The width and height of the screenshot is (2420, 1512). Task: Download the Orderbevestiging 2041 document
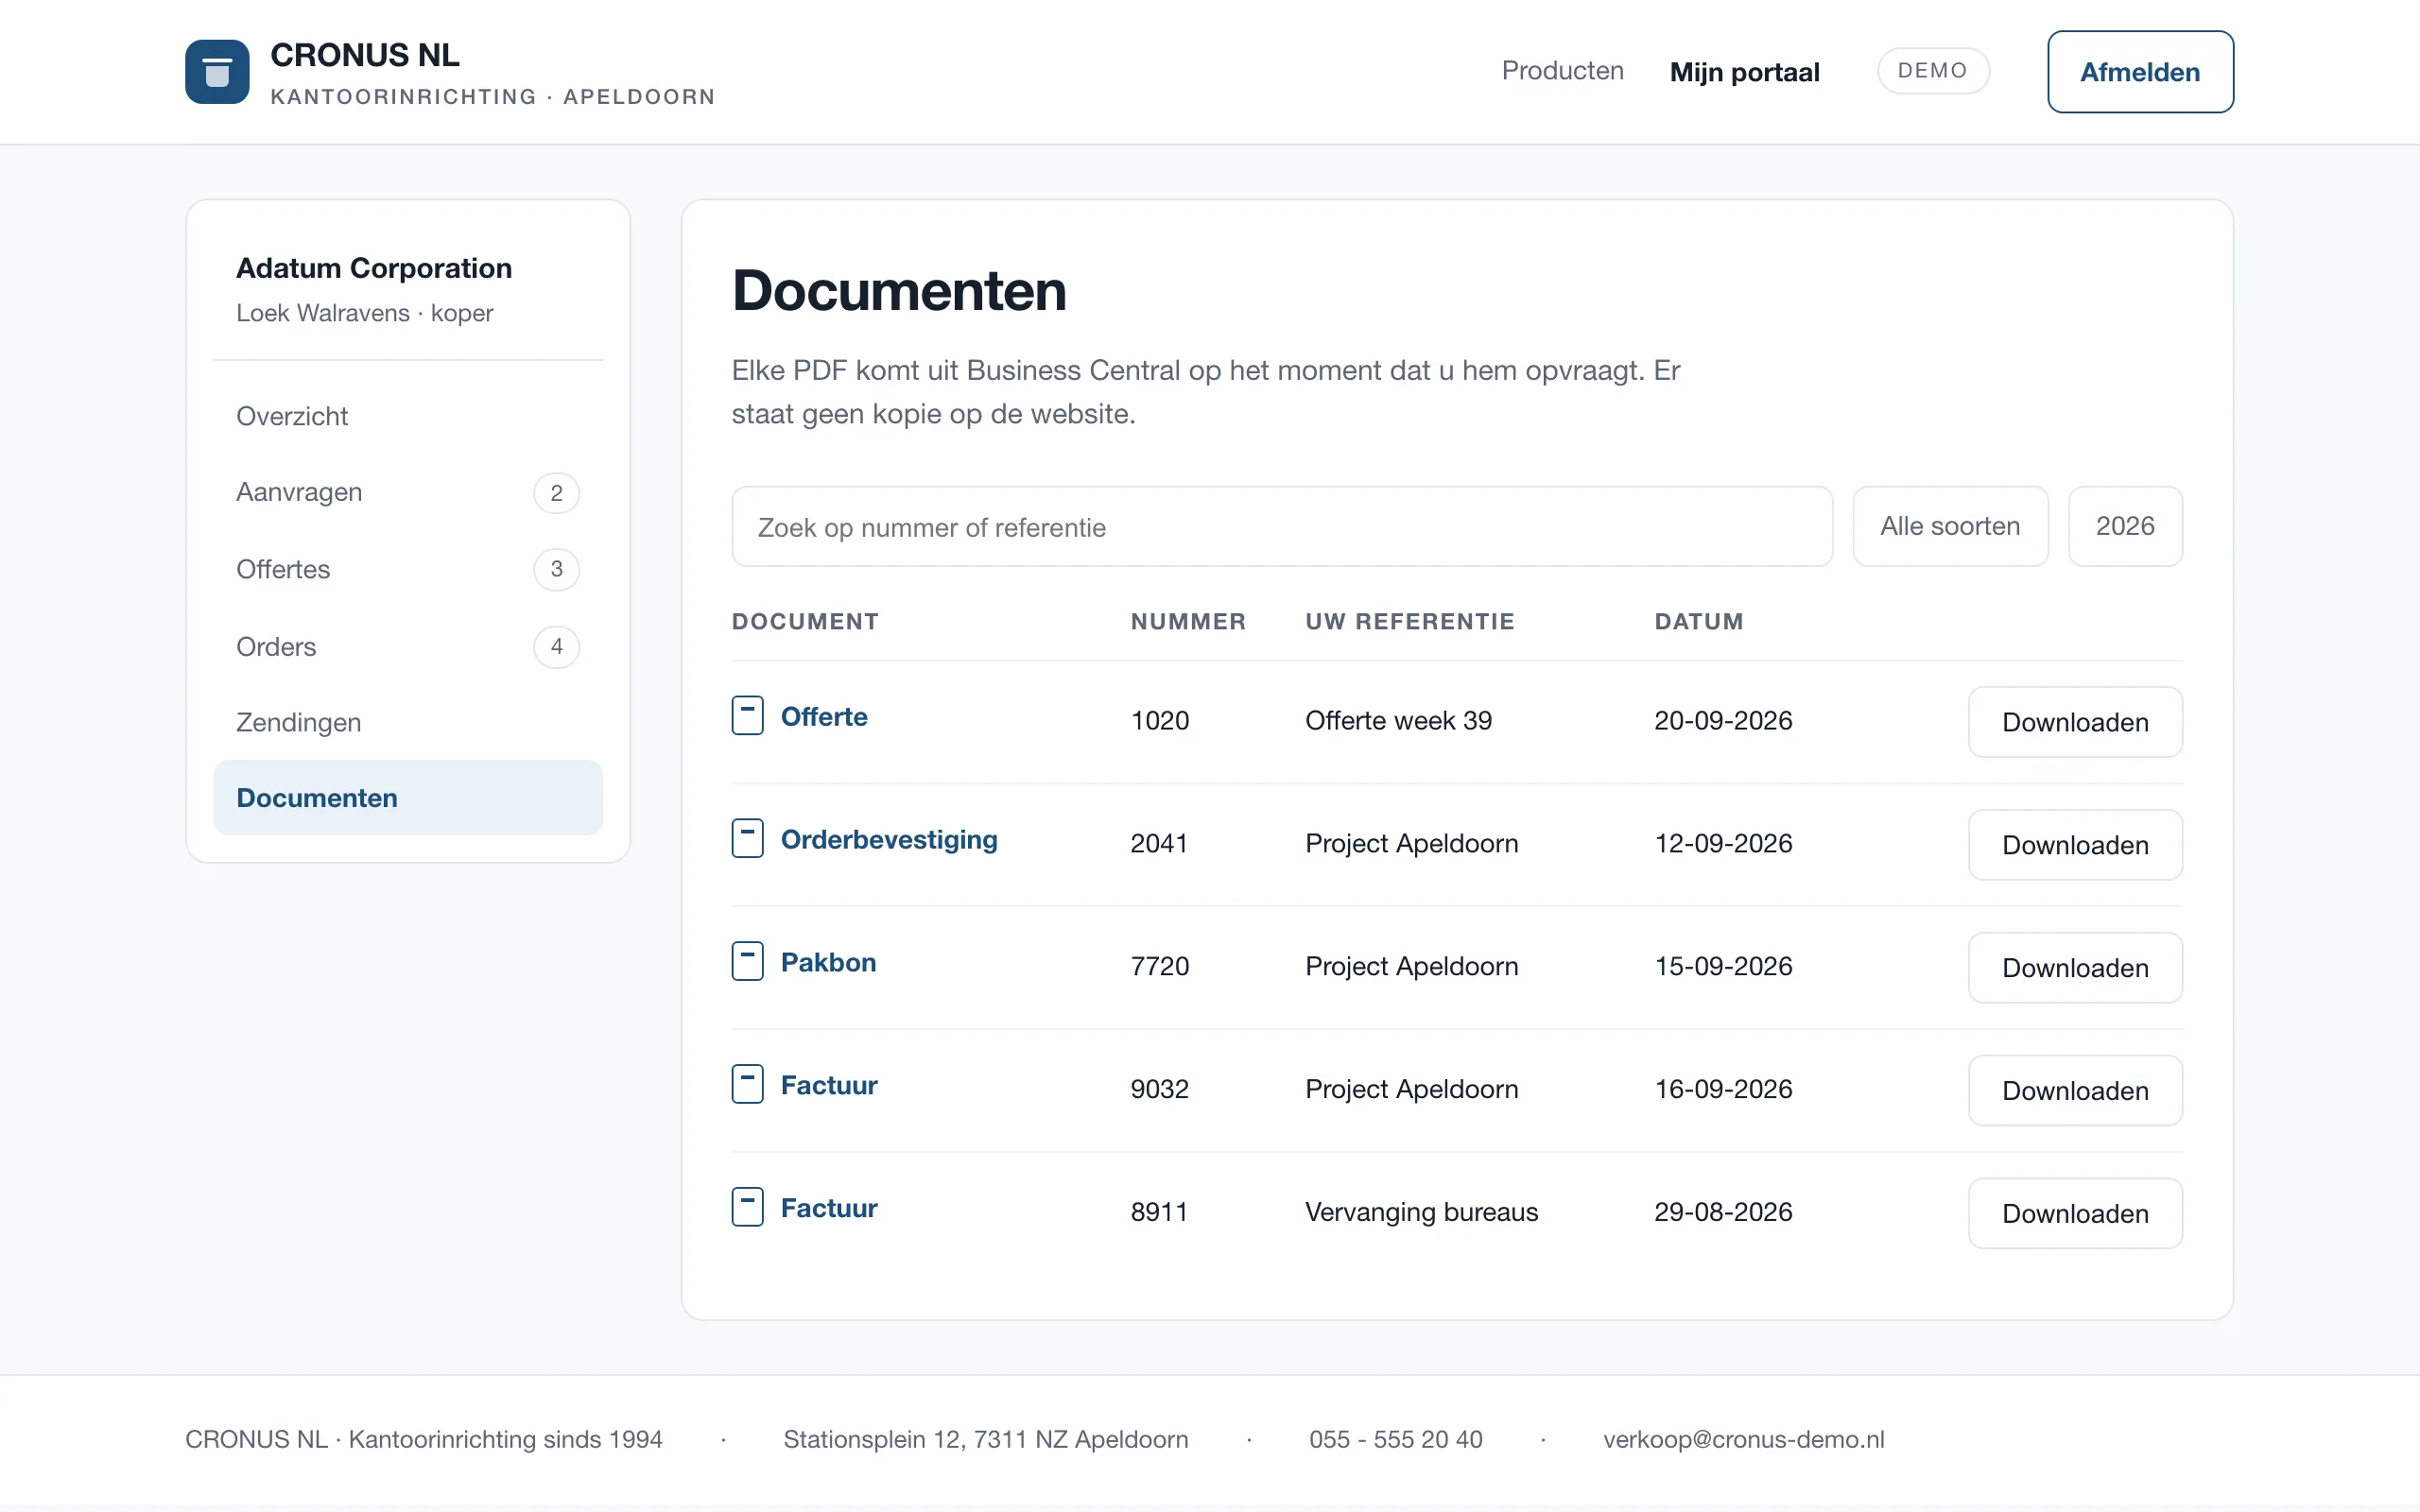pos(2075,845)
